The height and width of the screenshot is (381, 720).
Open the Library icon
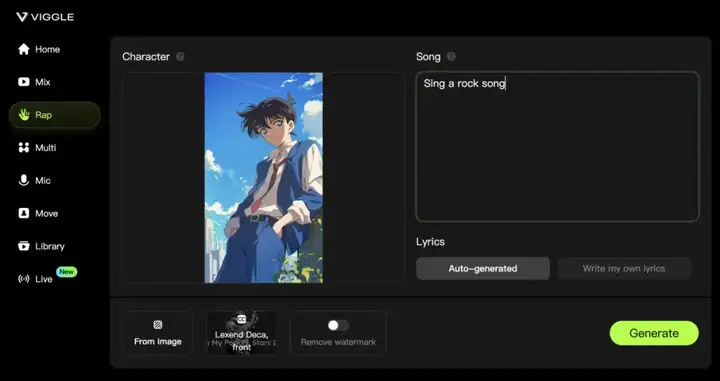pos(23,246)
